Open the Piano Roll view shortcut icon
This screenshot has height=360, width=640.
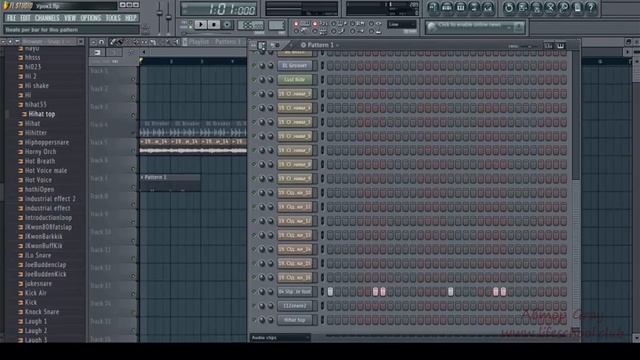[x=461, y=7]
